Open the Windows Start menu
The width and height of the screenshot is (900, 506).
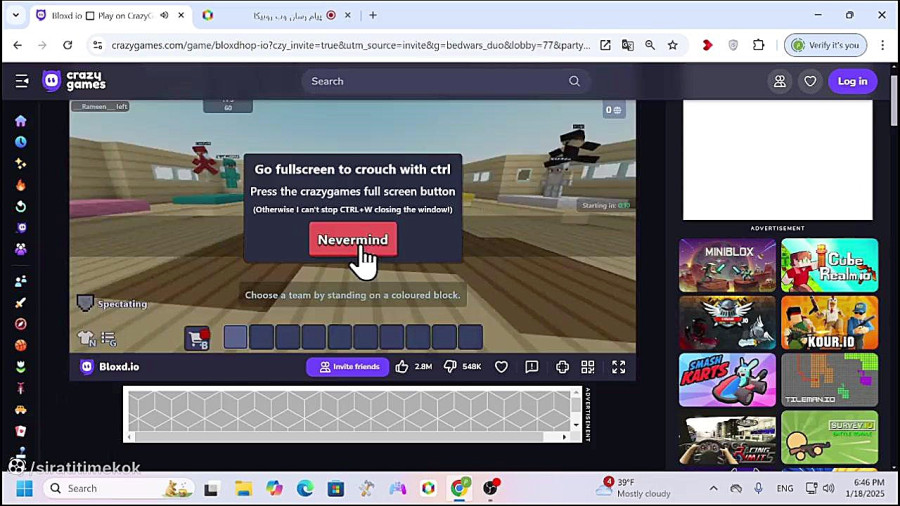tap(24, 488)
